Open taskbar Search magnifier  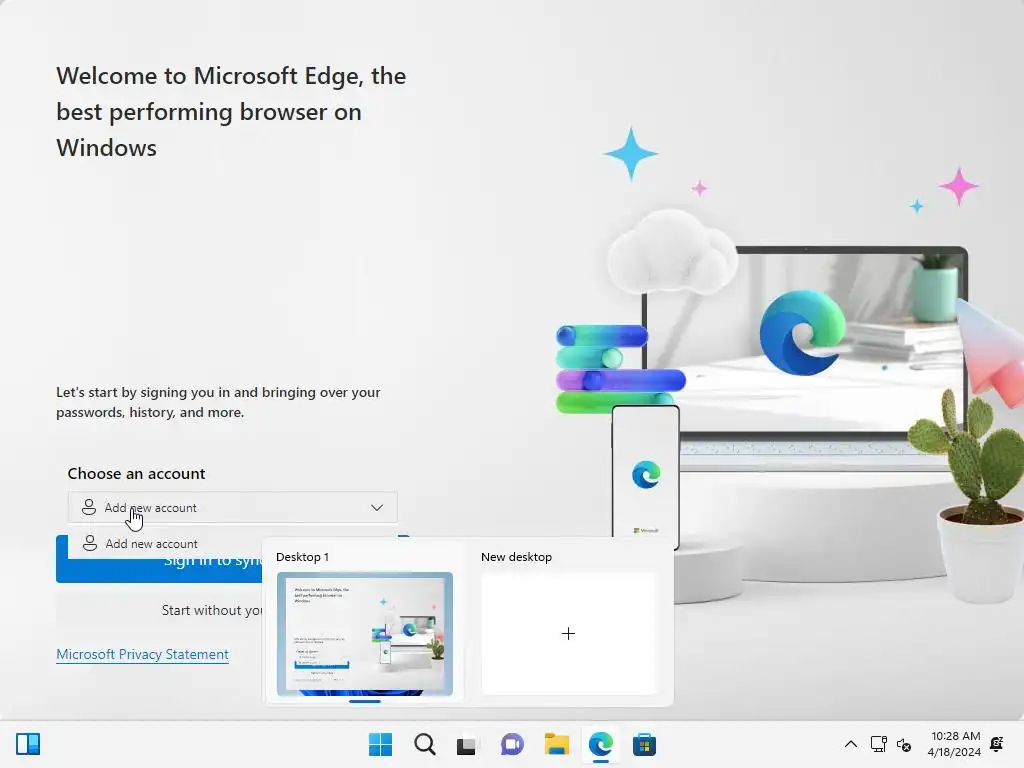pos(424,744)
